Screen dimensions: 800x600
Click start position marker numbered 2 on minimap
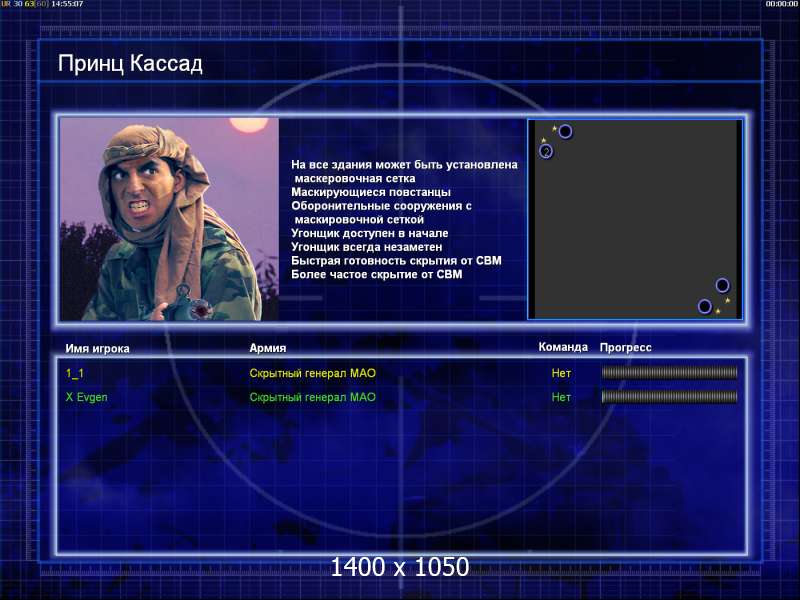point(546,151)
